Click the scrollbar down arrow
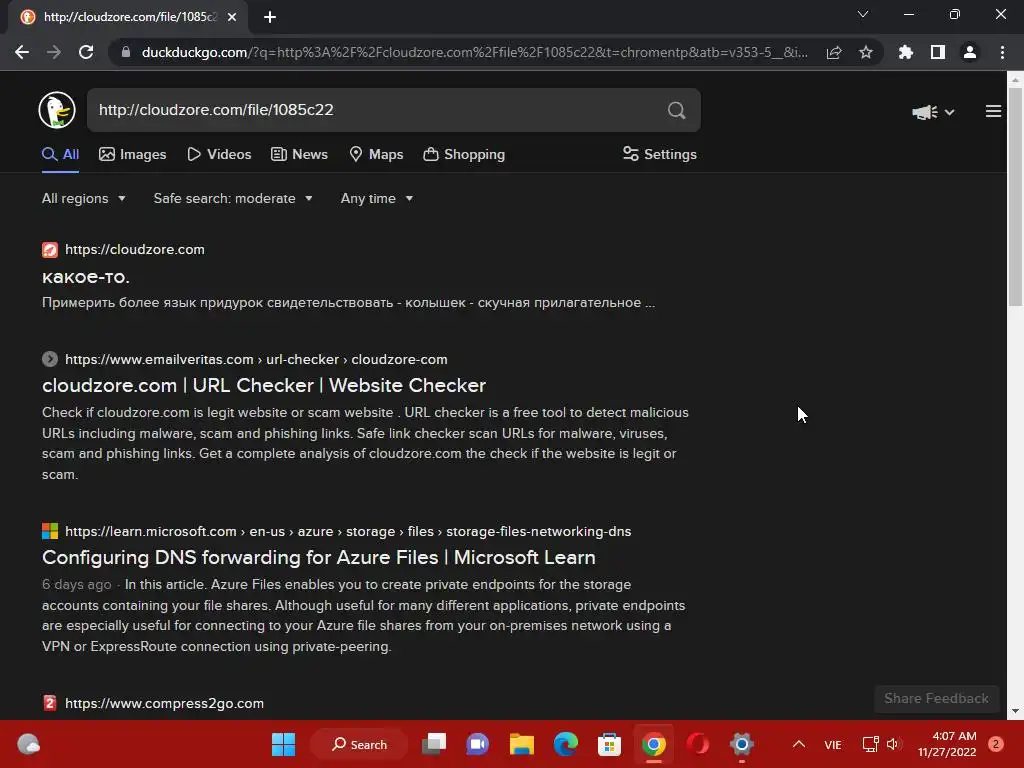Image resolution: width=1024 pixels, height=768 pixels. [1015, 711]
